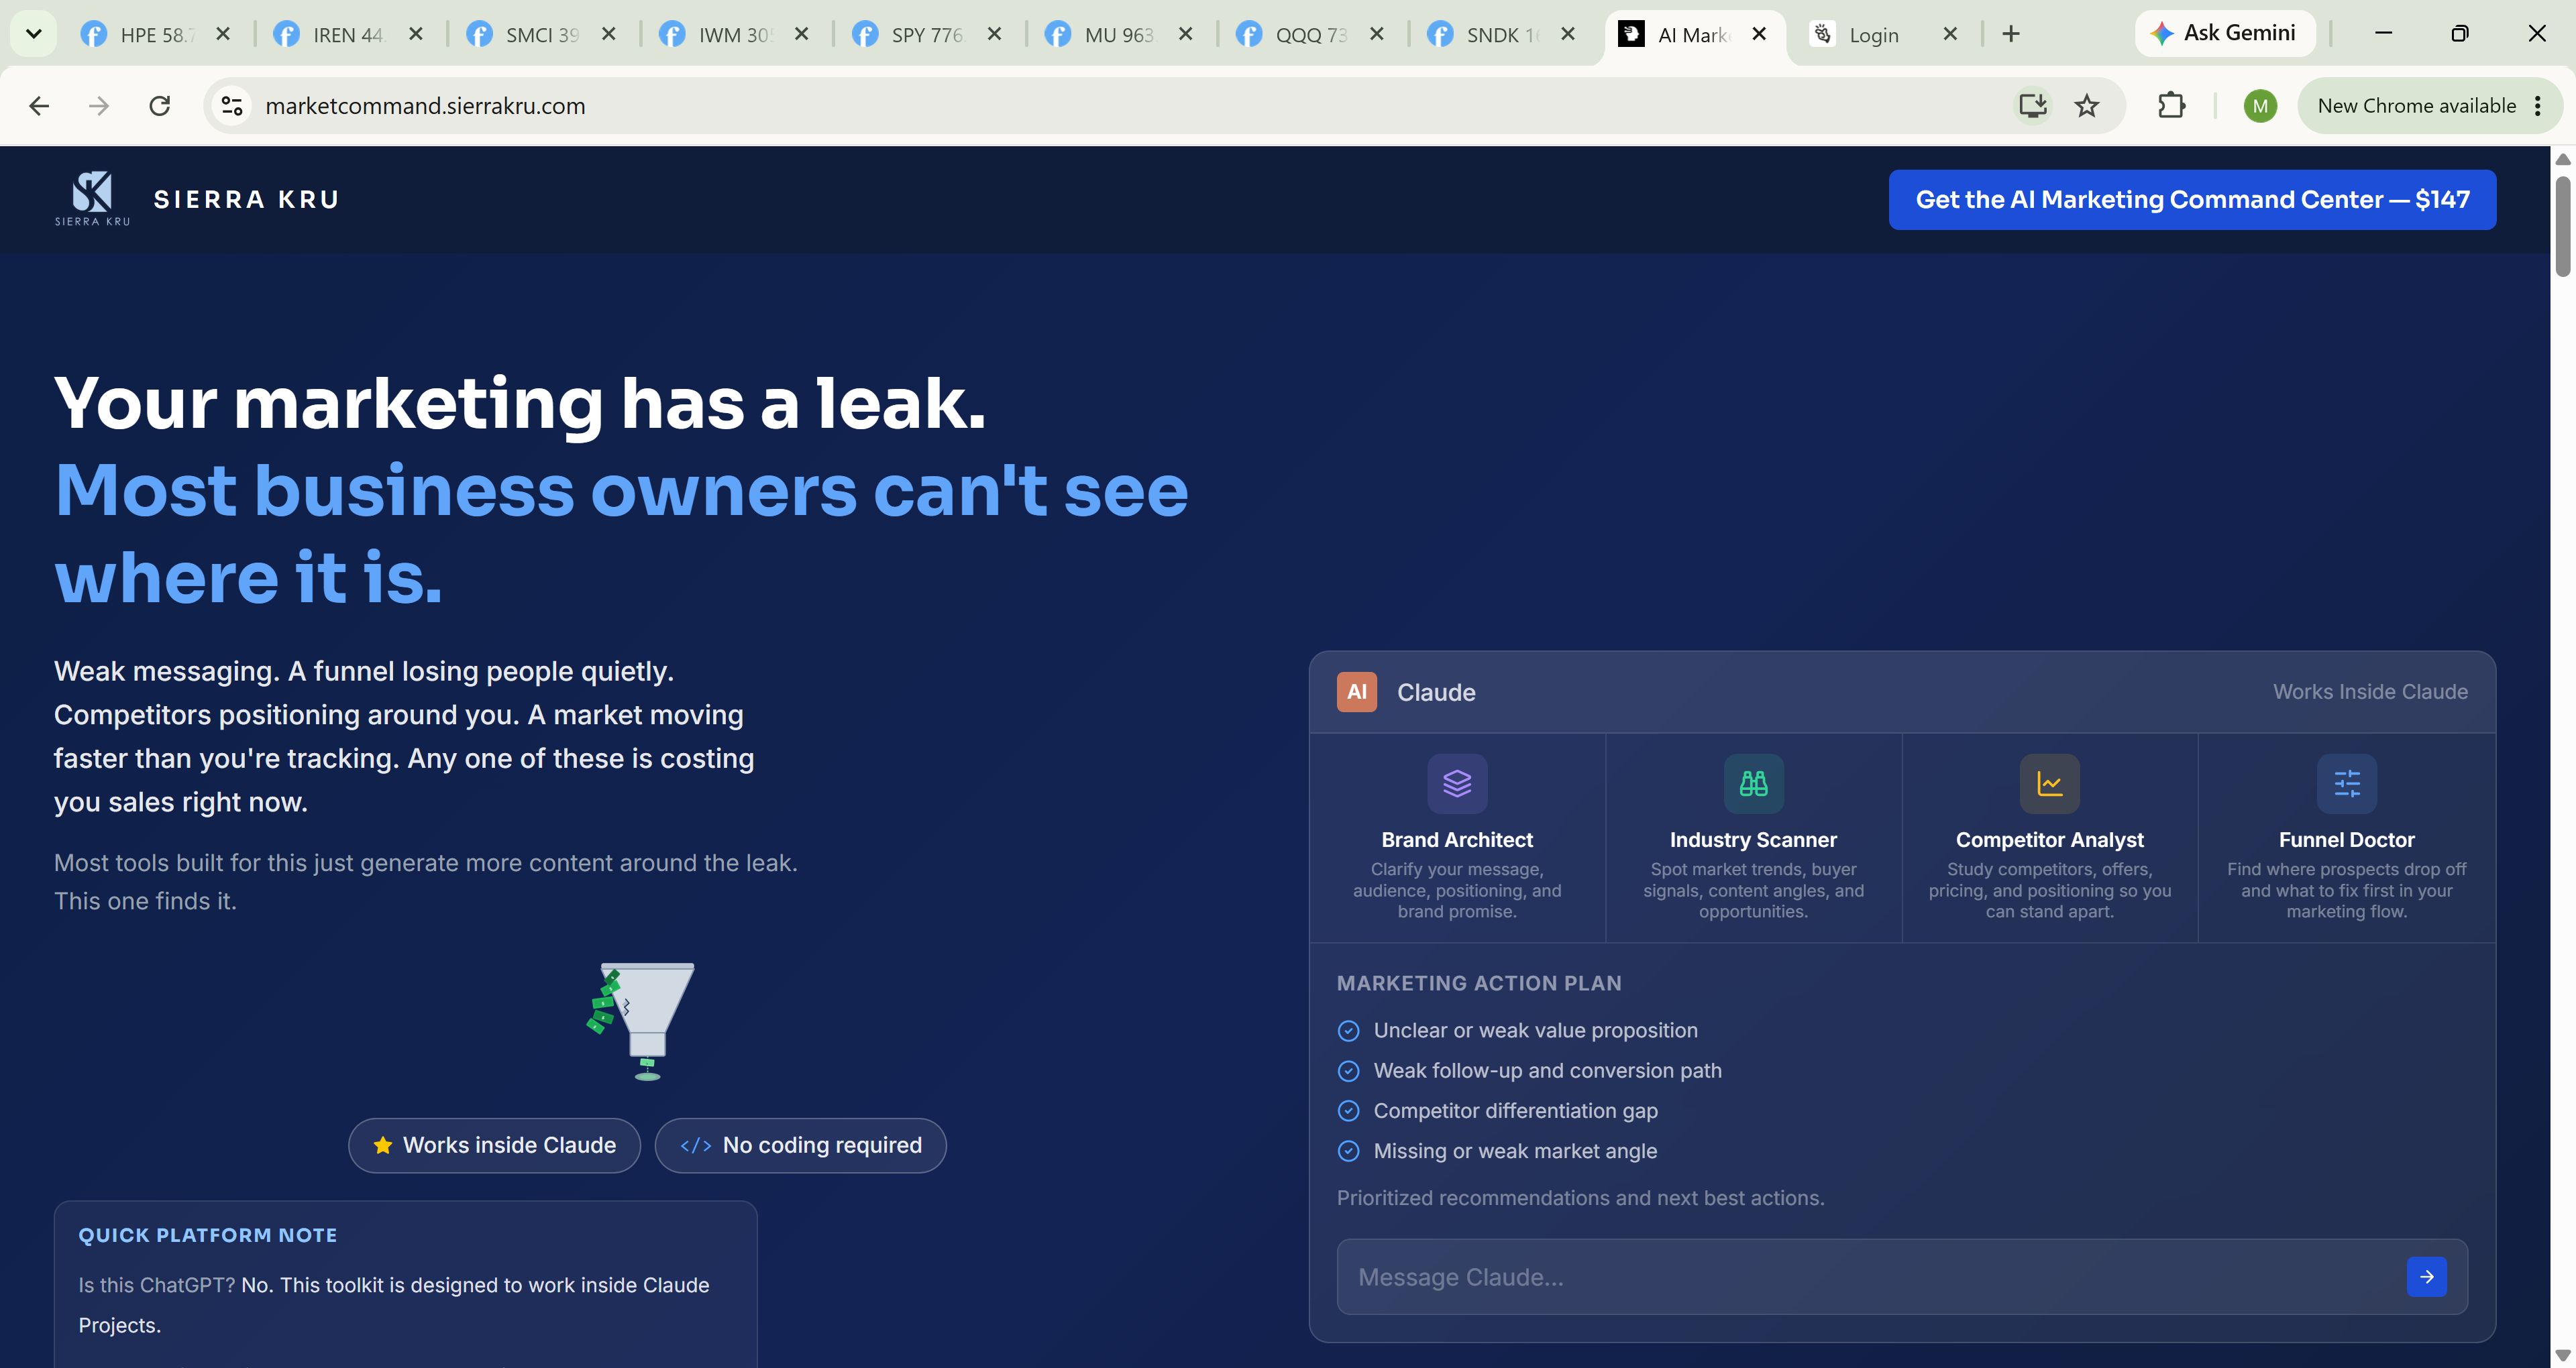Close the MU tab
The height and width of the screenshot is (1368, 2576).
click(1185, 34)
